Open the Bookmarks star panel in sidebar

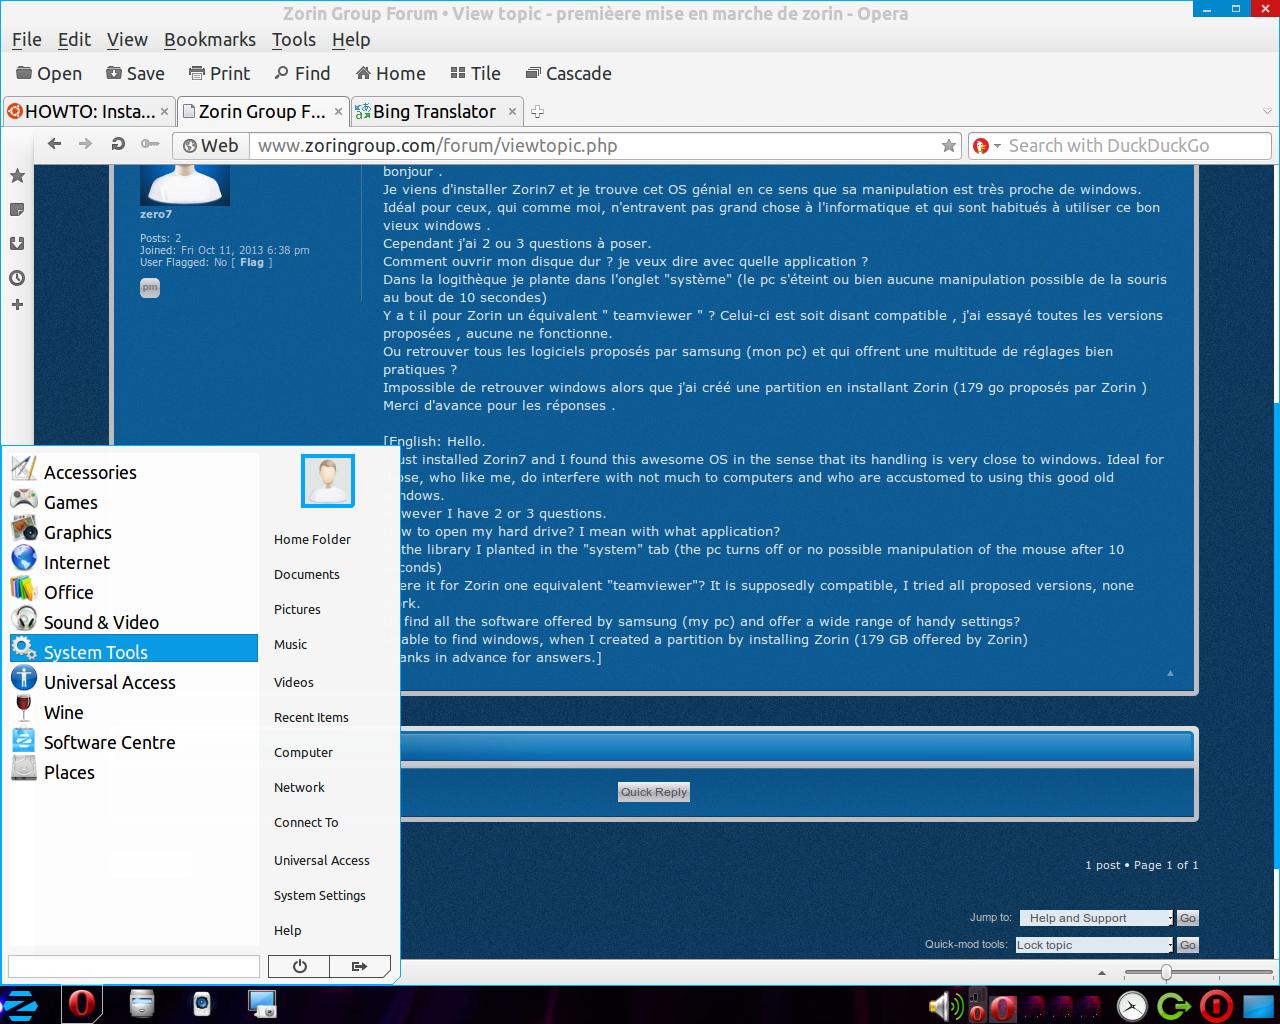(x=17, y=176)
